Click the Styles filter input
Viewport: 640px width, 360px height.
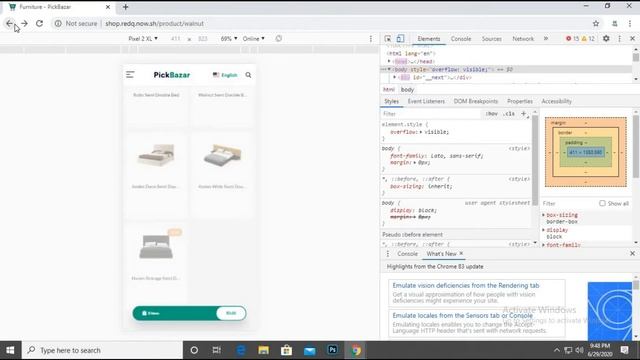pyautogui.click(x=431, y=113)
